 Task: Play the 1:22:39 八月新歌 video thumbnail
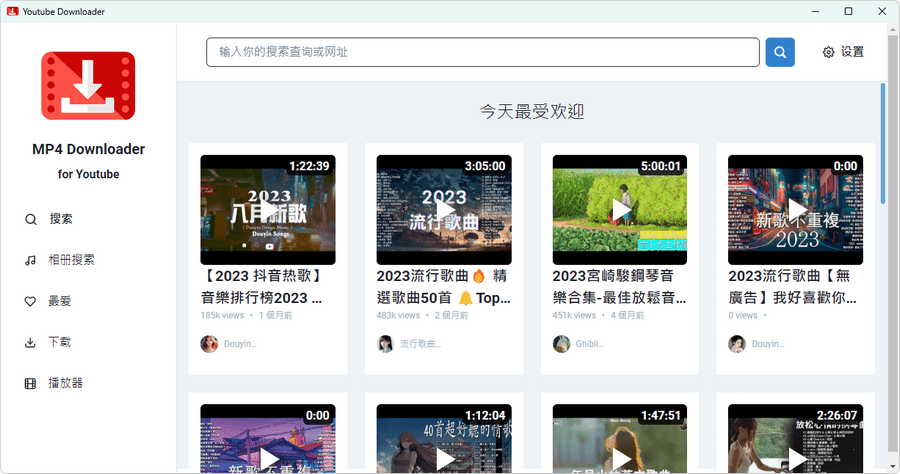[268, 209]
